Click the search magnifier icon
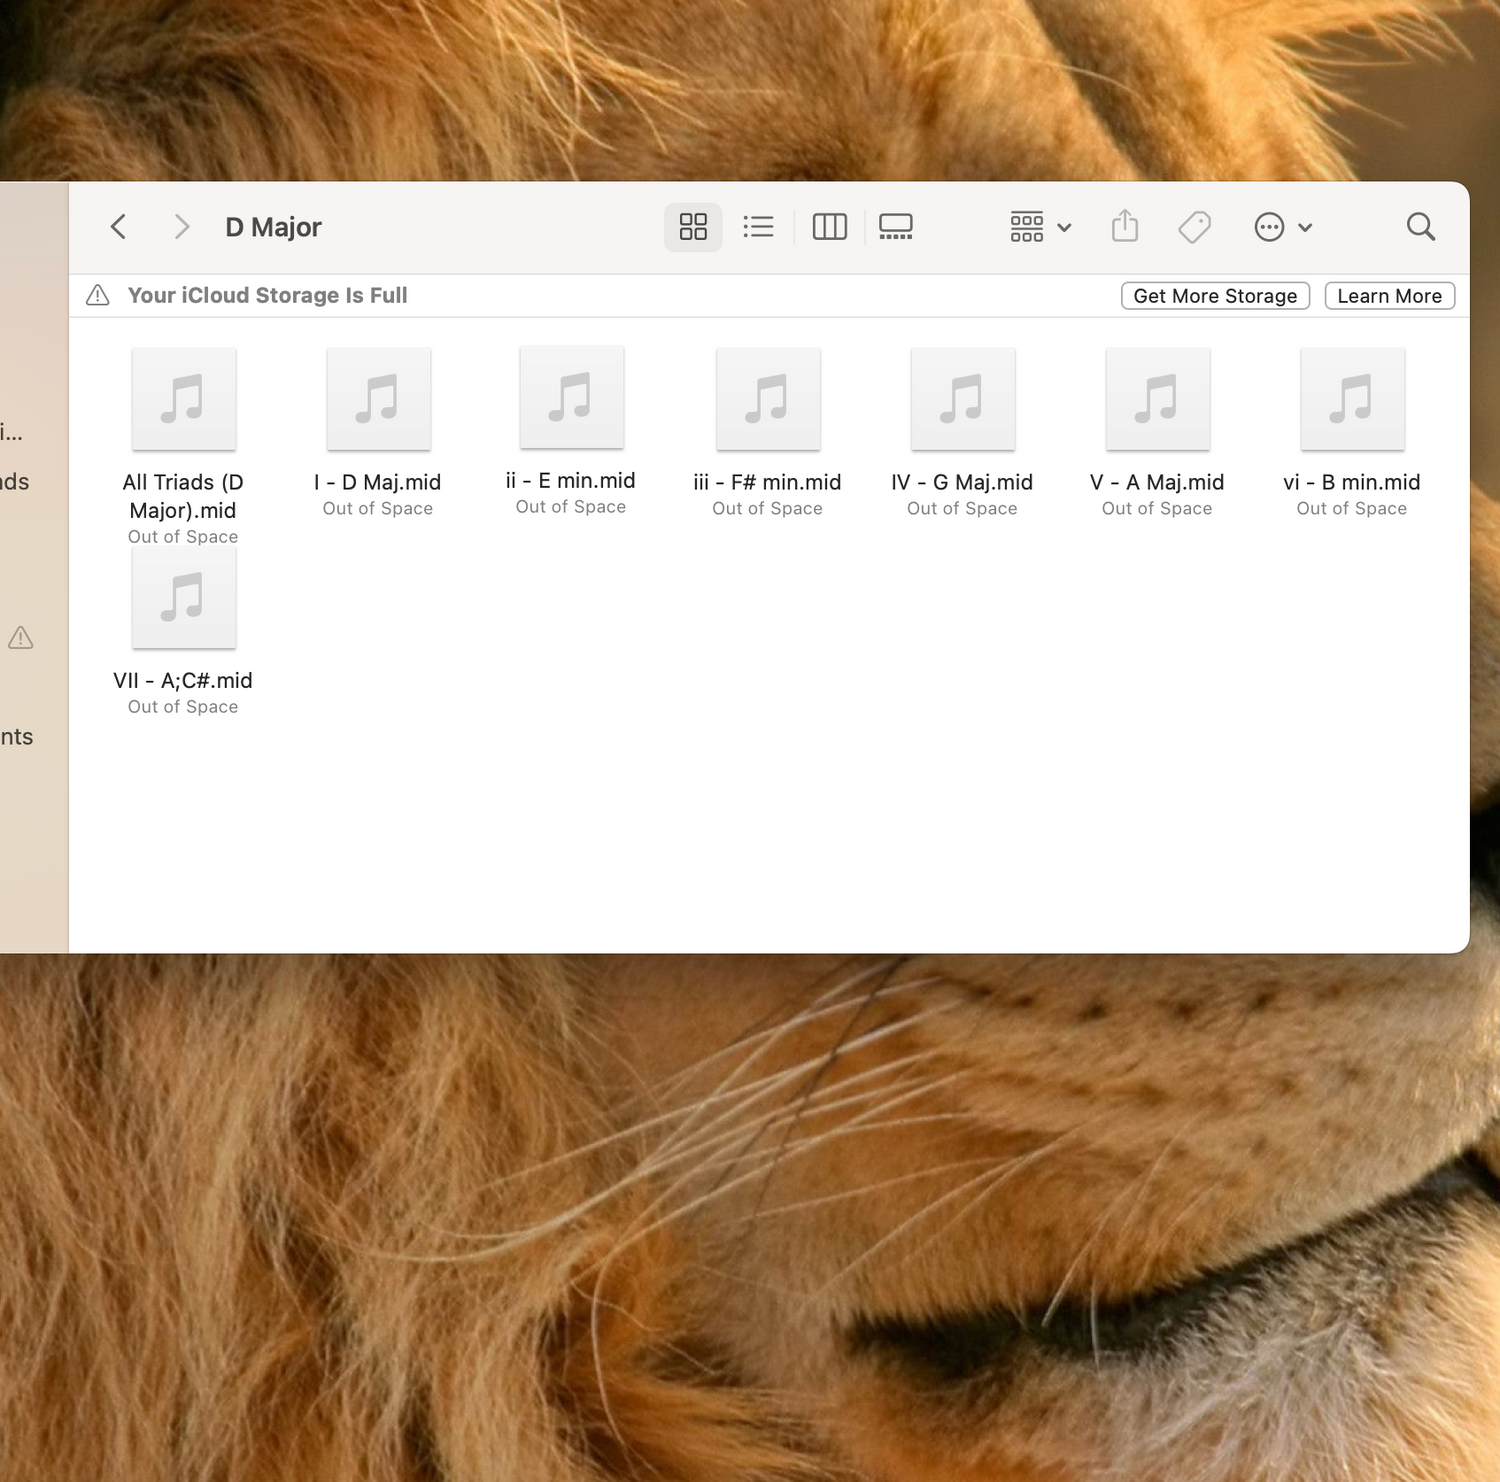Screen dimensions: 1500x1482 pos(1420,227)
